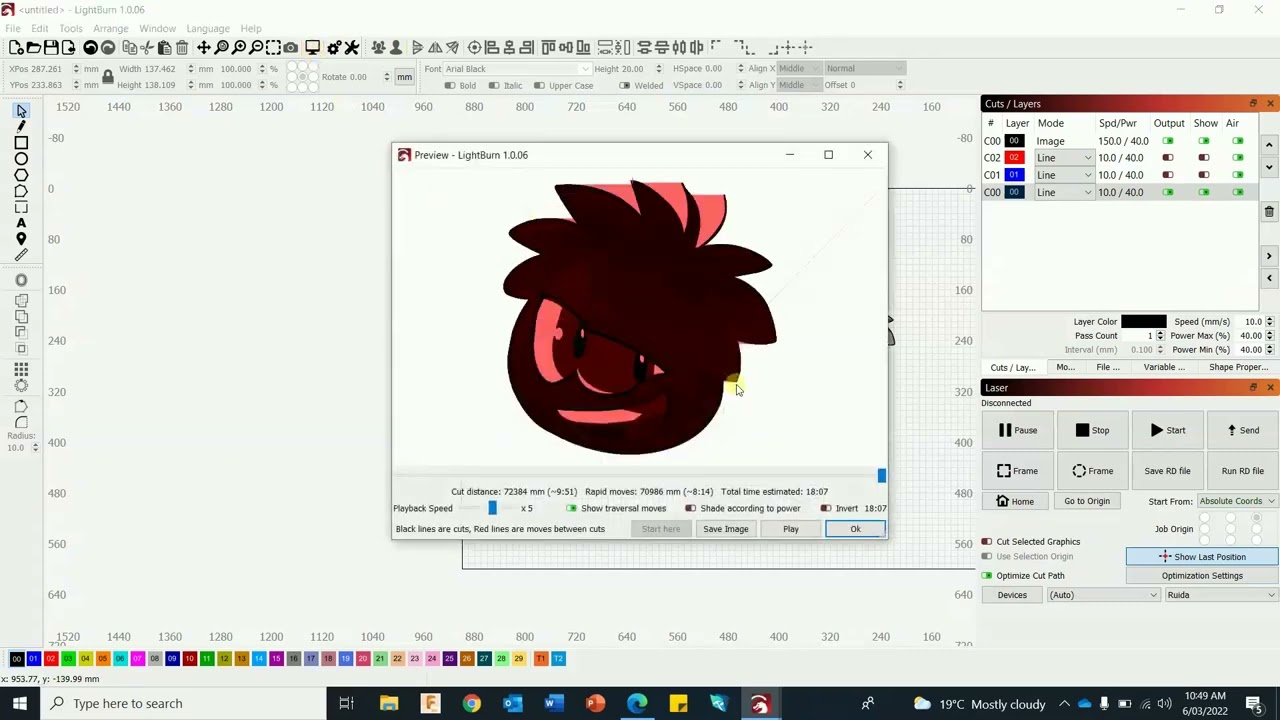Screen dimensions: 1280x720
Task: Toggle Air for the C00 Image layer
Action: pyautogui.click(x=1238, y=141)
